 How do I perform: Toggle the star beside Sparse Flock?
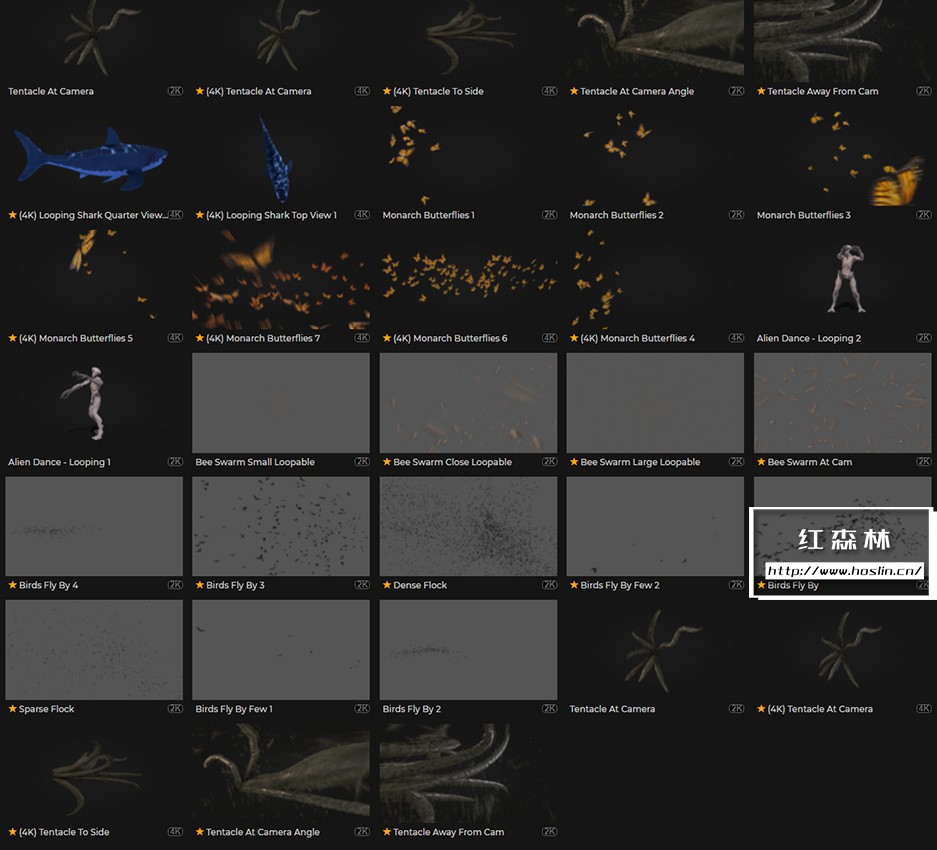tap(12, 708)
